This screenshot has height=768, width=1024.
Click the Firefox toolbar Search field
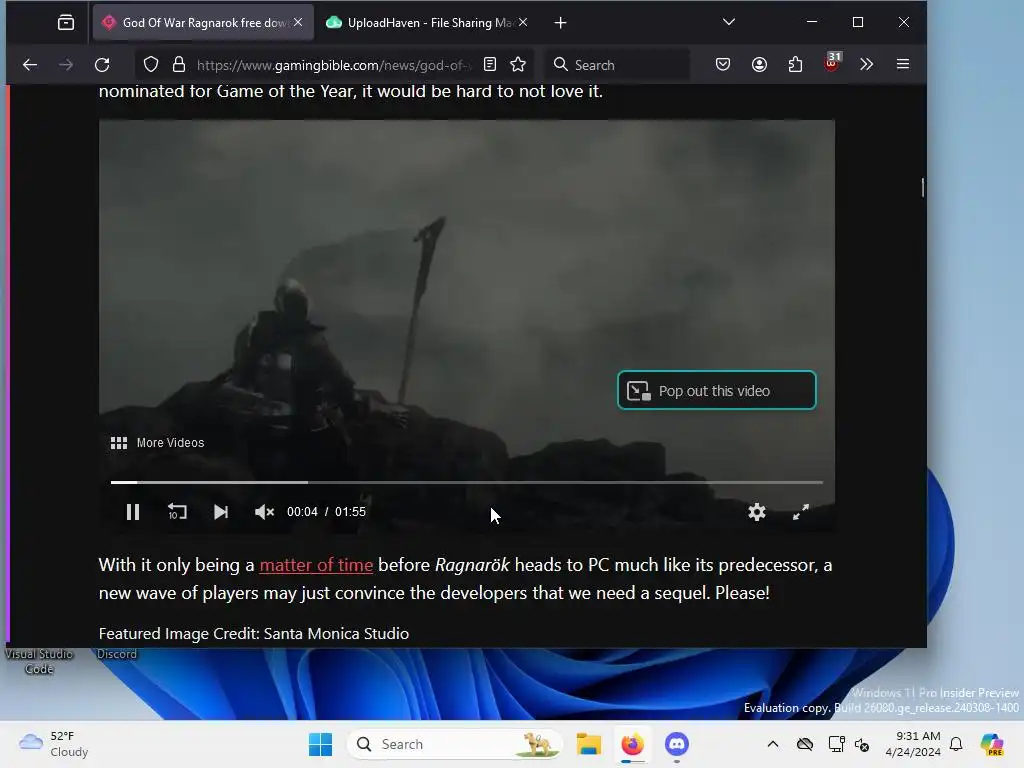617,65
